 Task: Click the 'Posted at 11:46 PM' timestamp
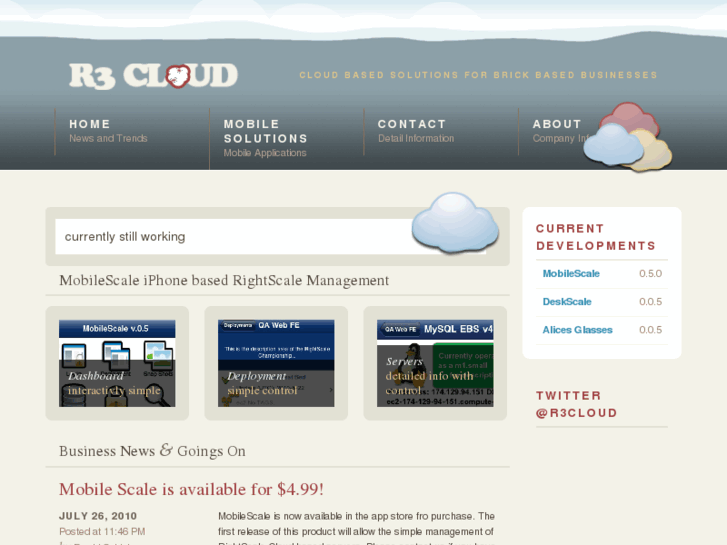[102, 532]
